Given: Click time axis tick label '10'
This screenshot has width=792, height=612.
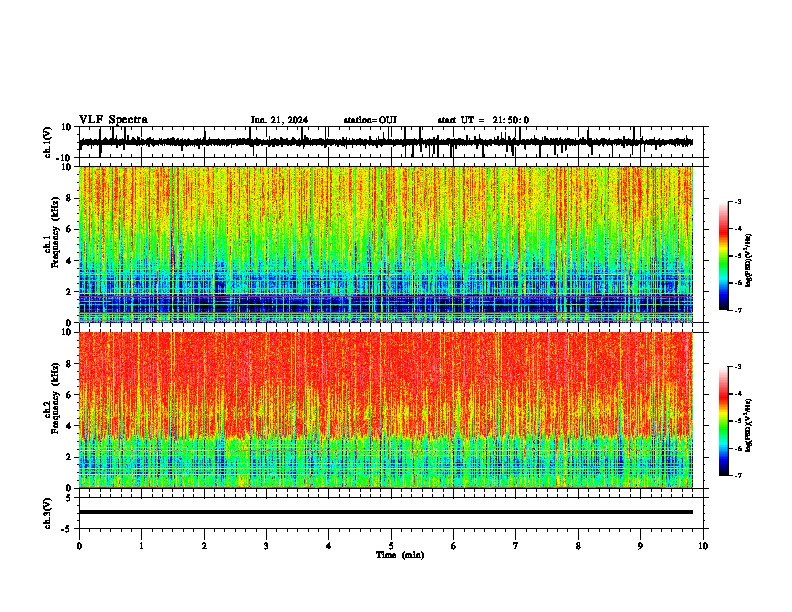Looking at the screenshot, I should (x=703, y=546).
